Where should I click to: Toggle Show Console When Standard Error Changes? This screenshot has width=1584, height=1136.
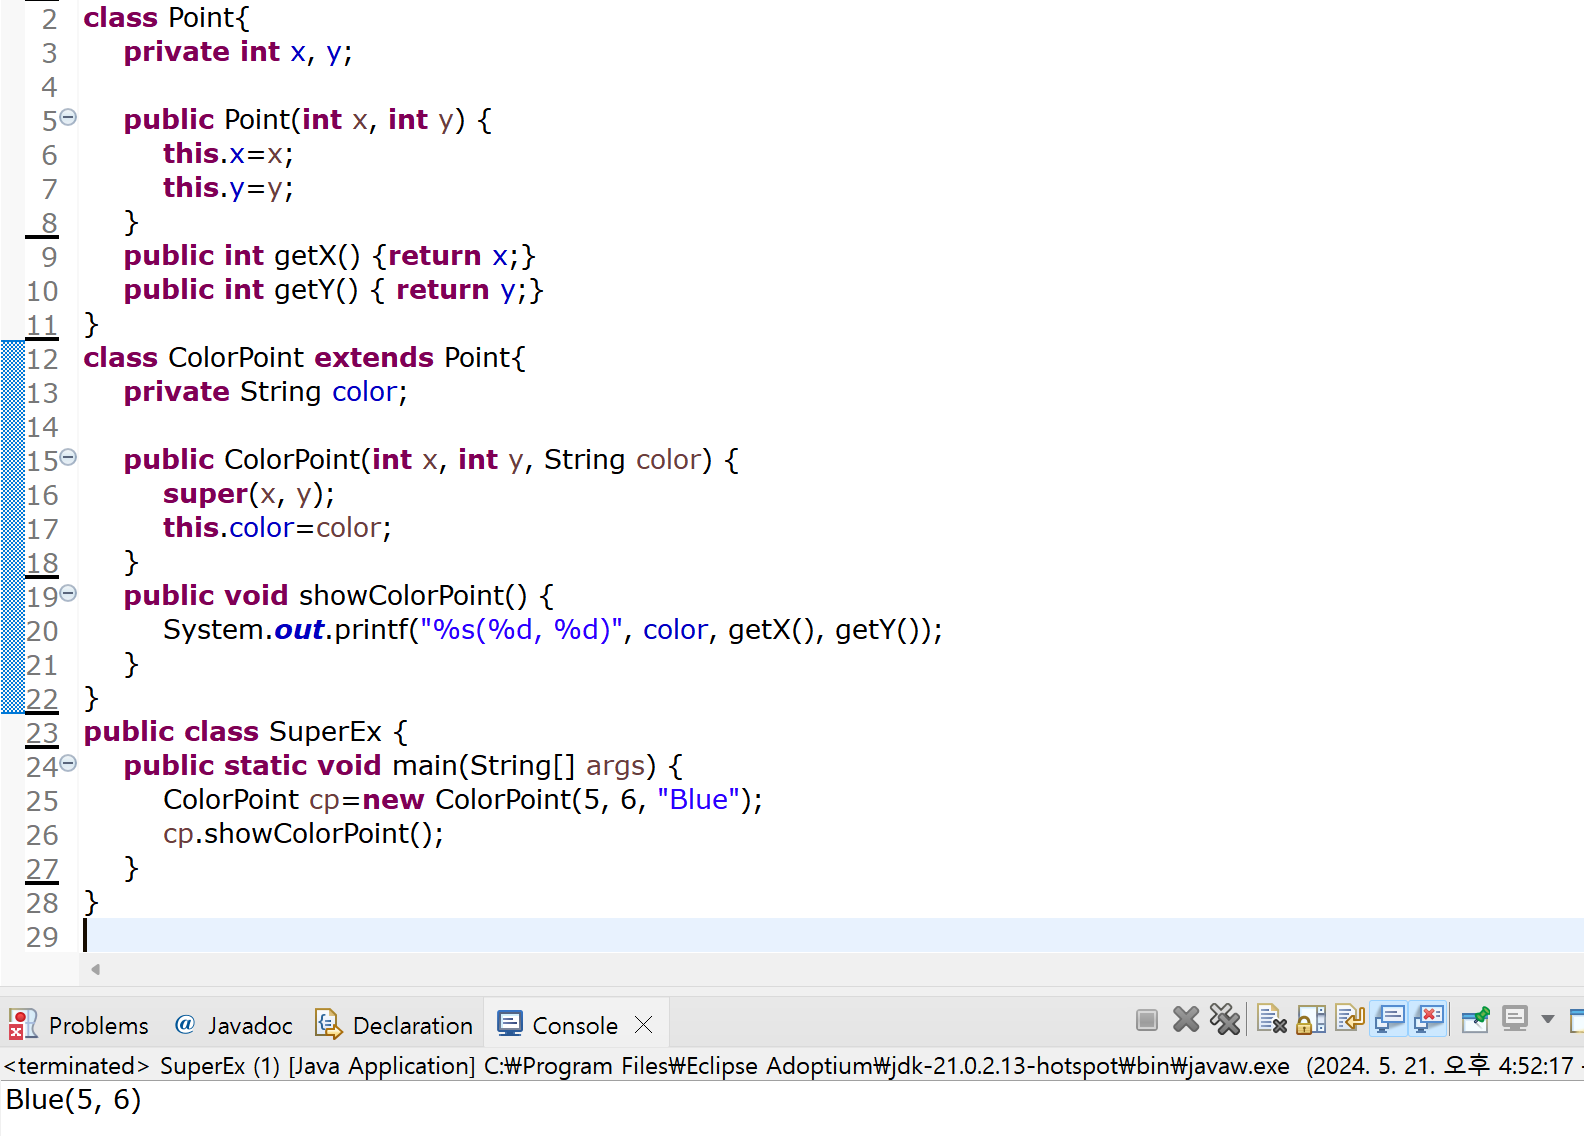(1429, 1020)
